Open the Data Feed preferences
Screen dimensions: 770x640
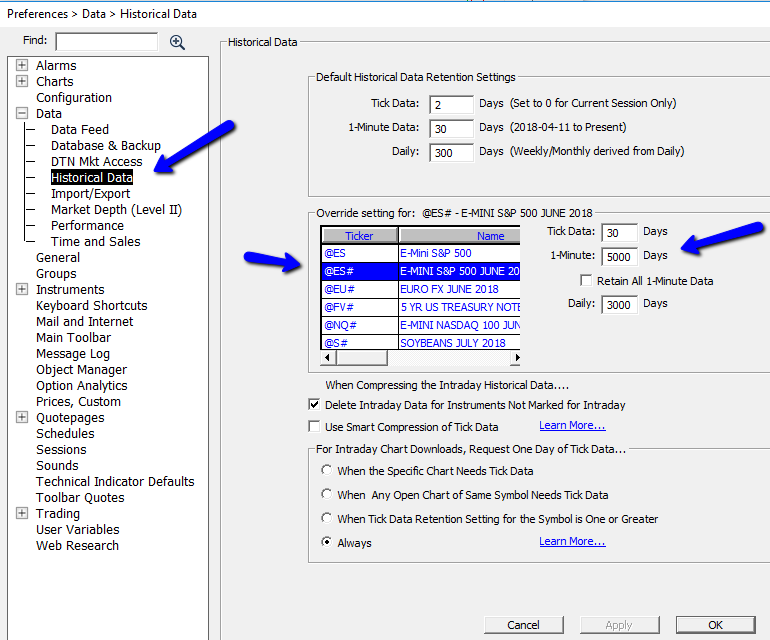click(x=80, y=130)
